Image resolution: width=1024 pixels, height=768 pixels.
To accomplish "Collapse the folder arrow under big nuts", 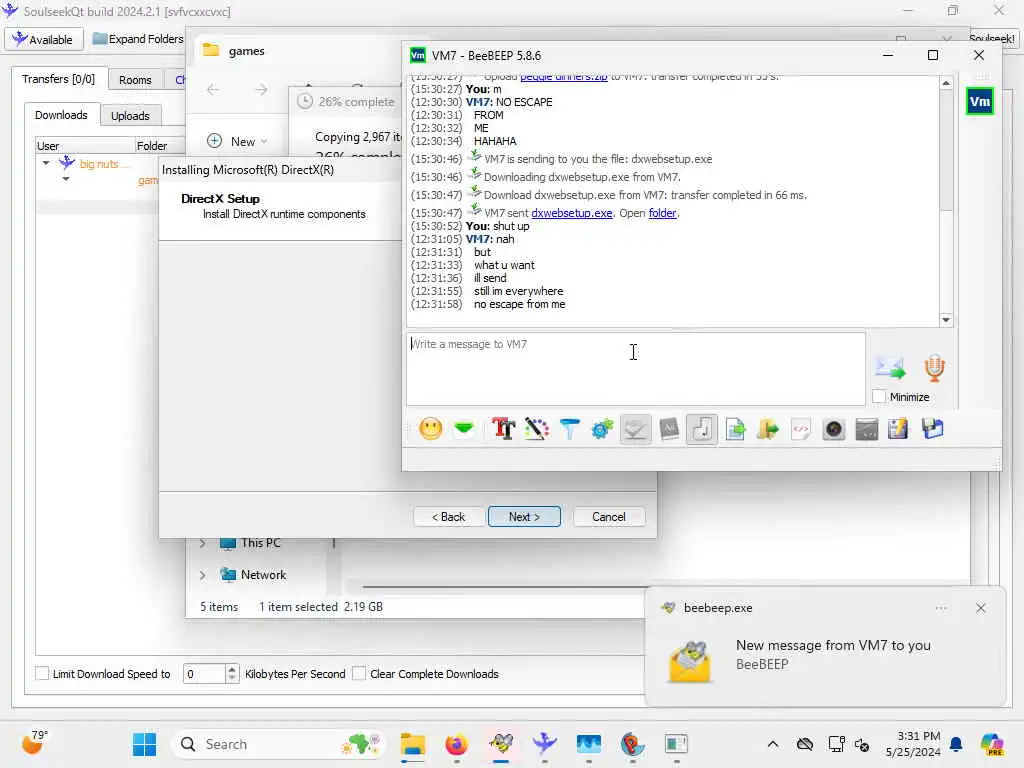I will (66, 179).
